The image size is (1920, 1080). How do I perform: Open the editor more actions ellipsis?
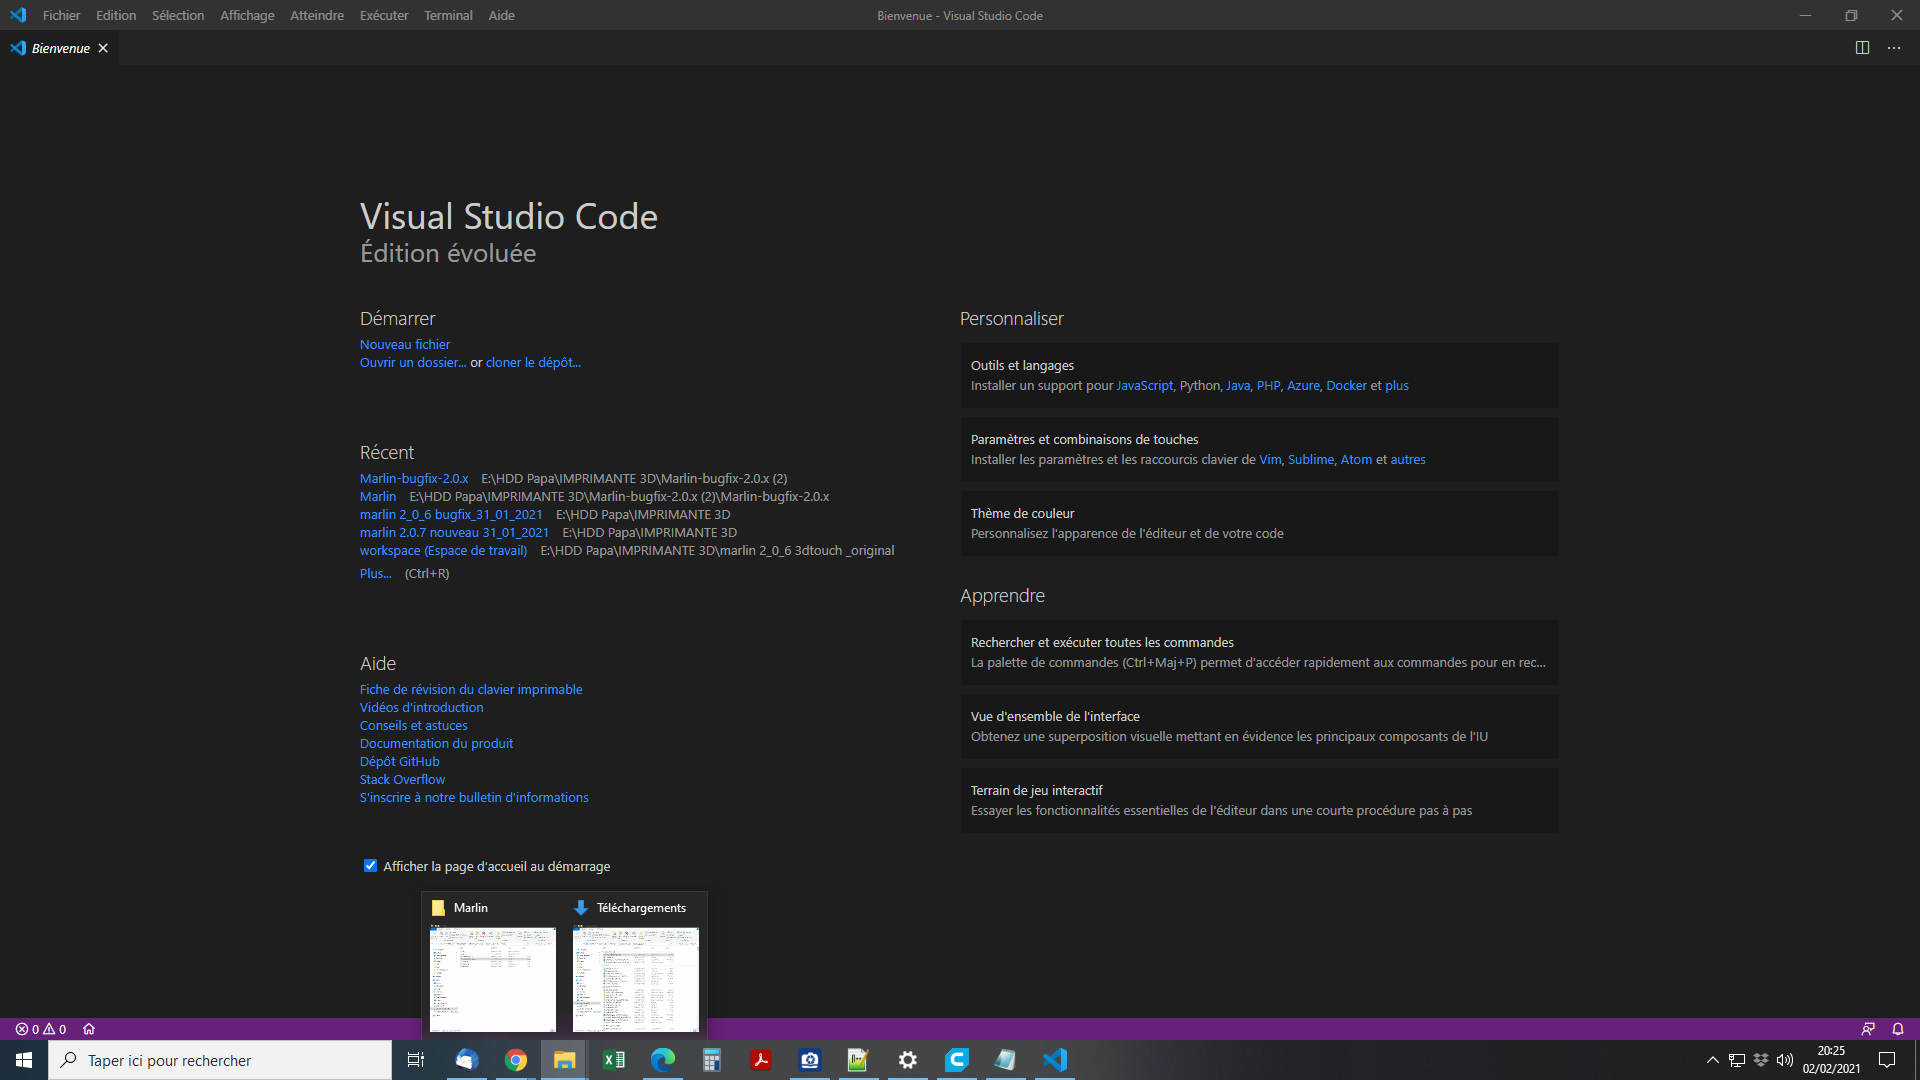click(x=1894, y=48)
